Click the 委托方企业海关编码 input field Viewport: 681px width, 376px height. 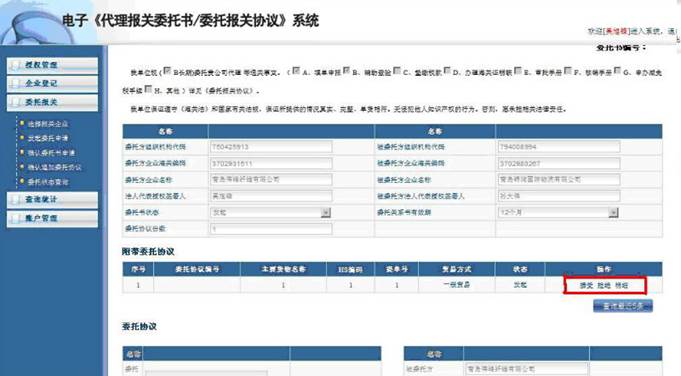(271, 163)
